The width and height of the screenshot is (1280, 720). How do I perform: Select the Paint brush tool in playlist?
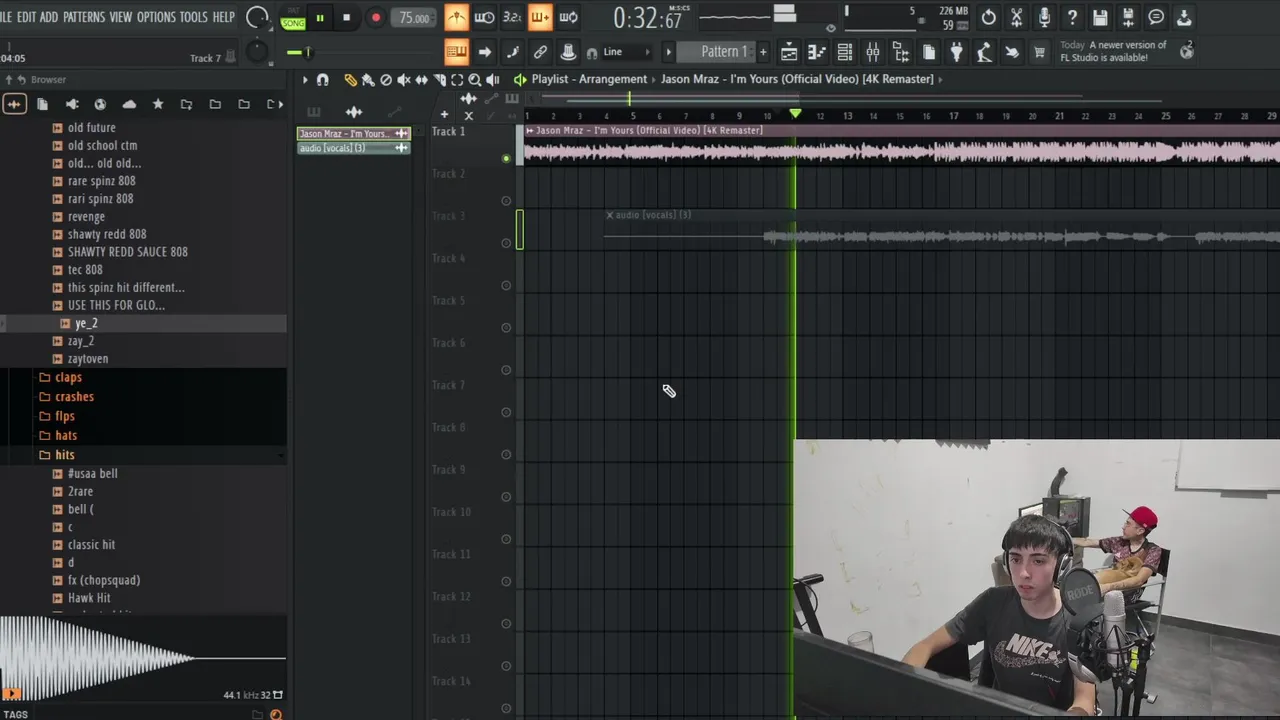[x=368, y=80]
